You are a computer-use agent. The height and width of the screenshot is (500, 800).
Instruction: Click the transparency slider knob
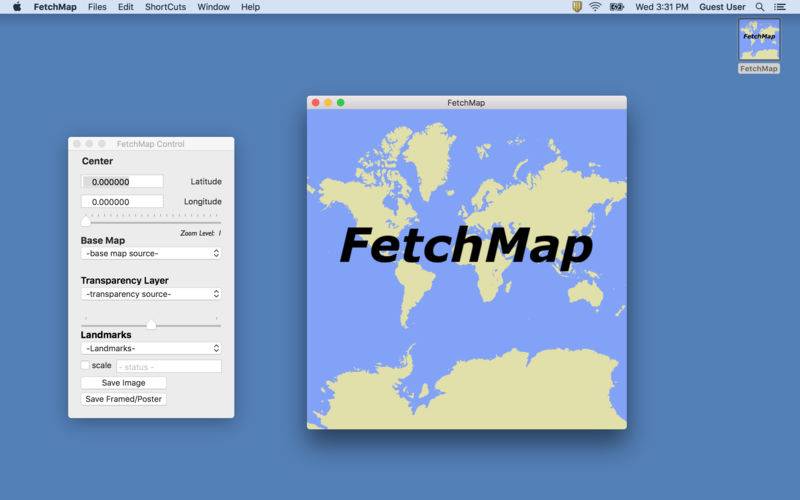[151, 324]
